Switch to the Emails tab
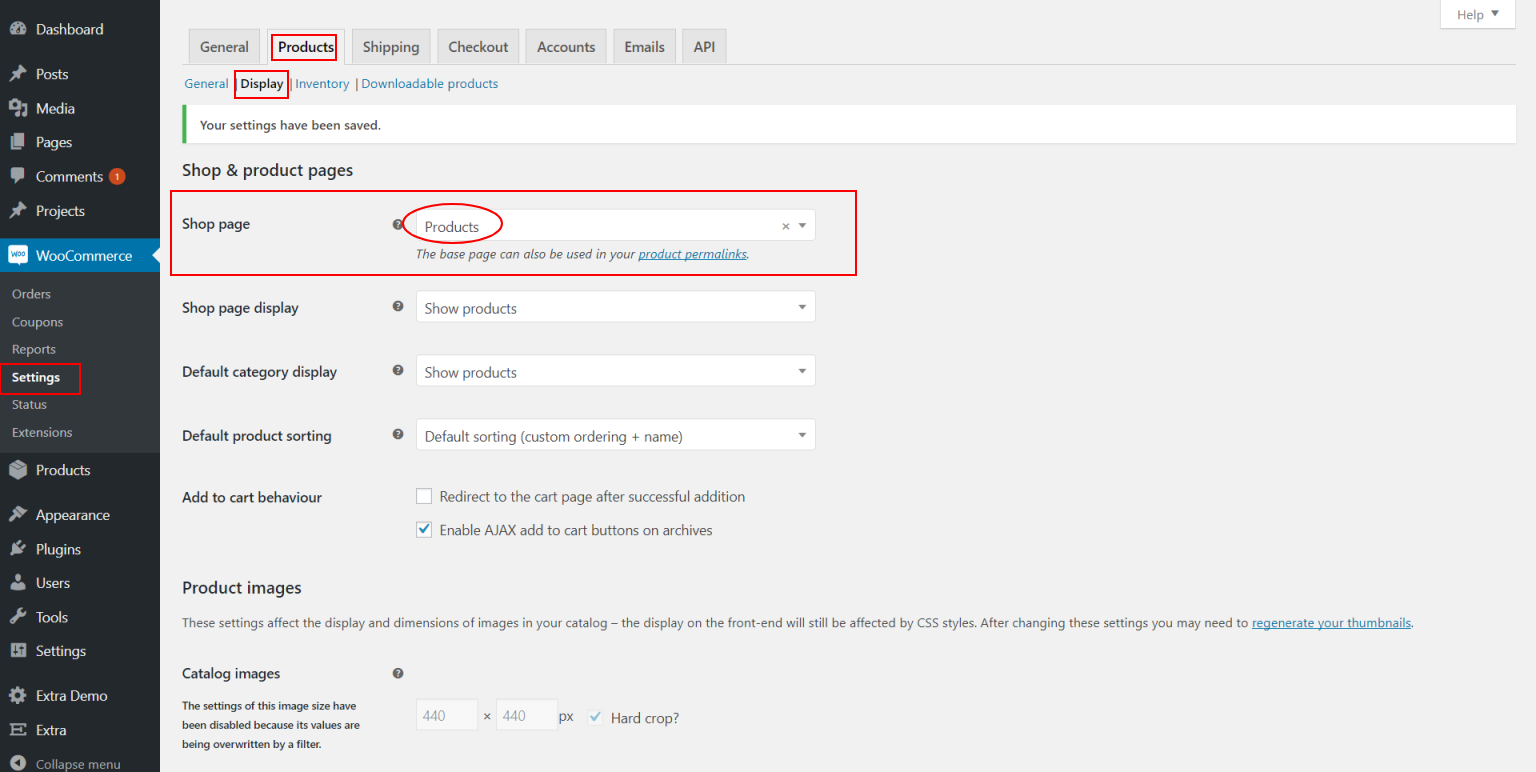Viewport: 1536px width, 772px height. [644, 47]
